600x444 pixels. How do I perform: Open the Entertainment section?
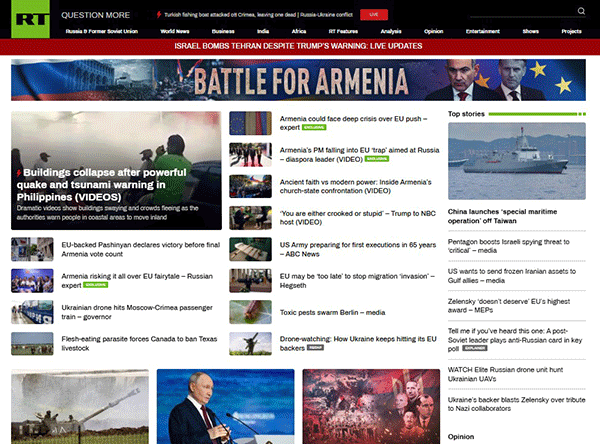[x=483, y=31]
